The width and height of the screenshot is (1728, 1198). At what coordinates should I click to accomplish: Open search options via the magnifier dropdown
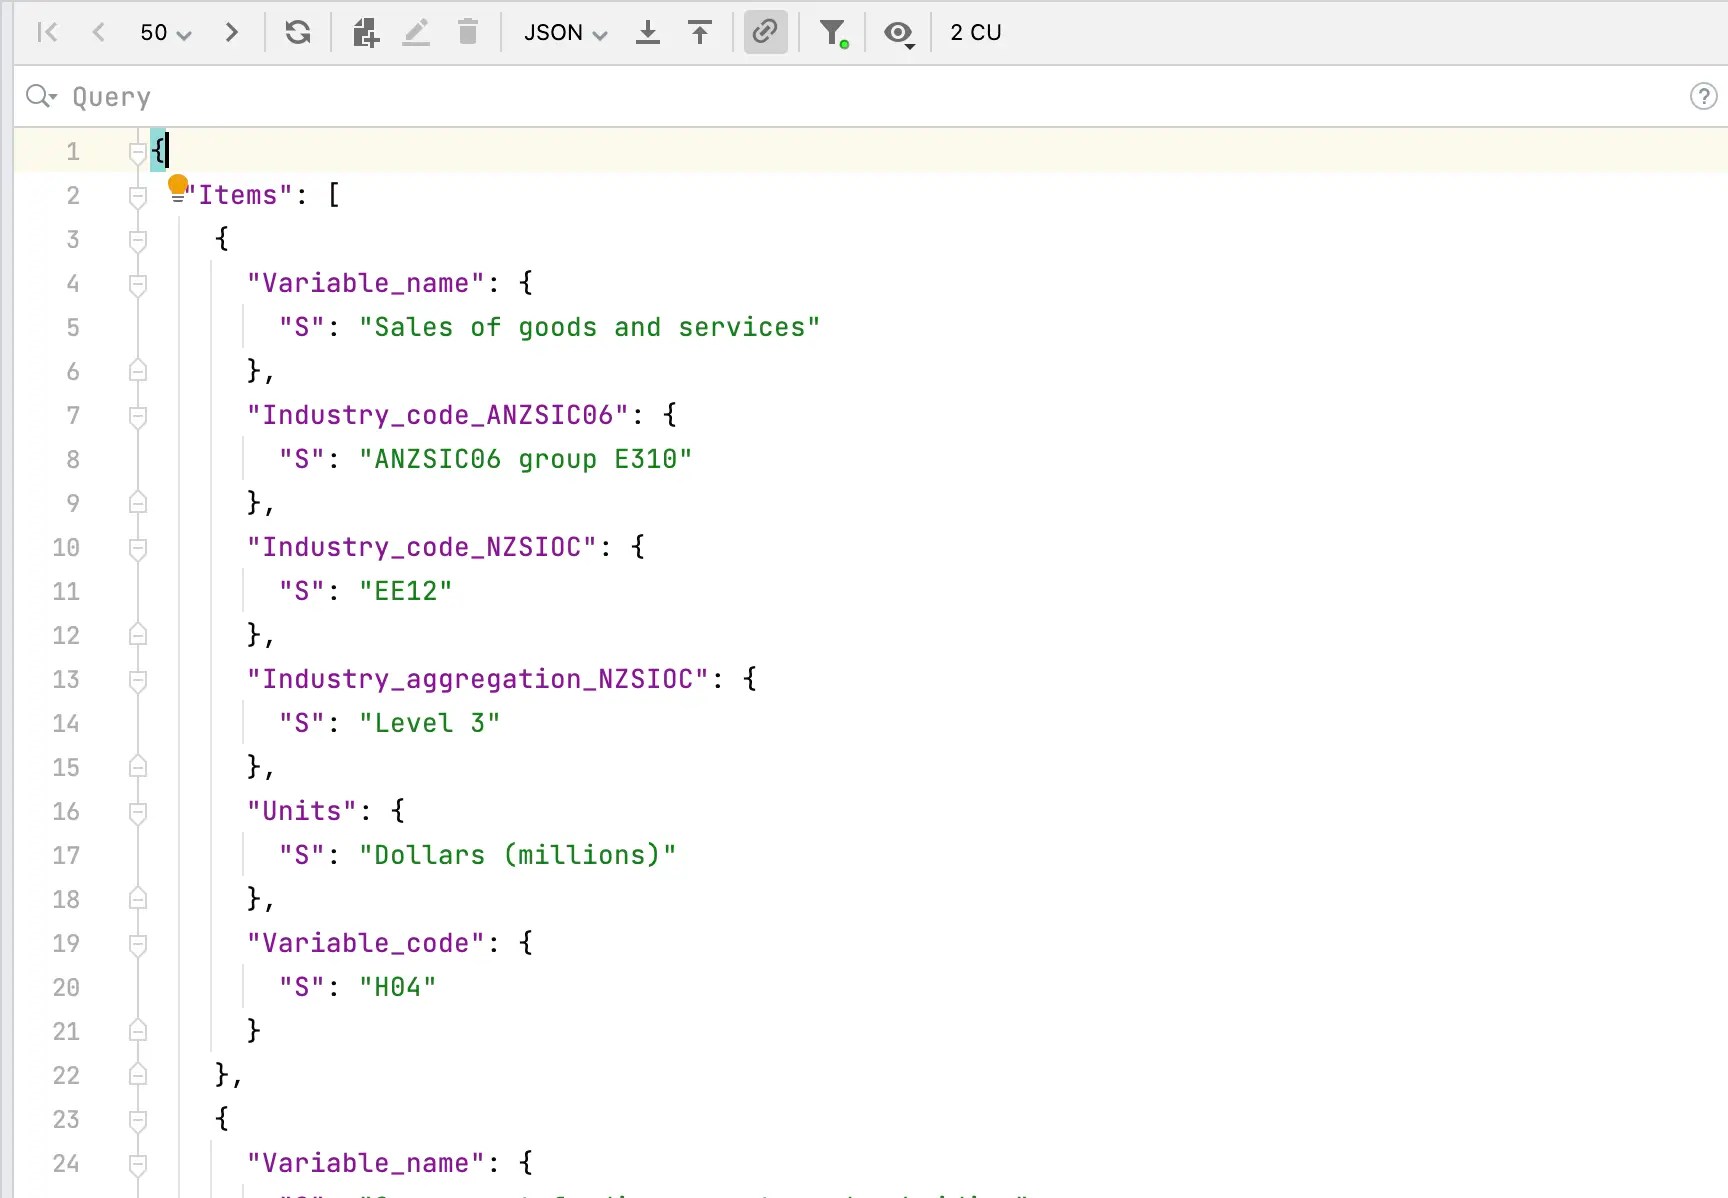[x=41, y=96]
